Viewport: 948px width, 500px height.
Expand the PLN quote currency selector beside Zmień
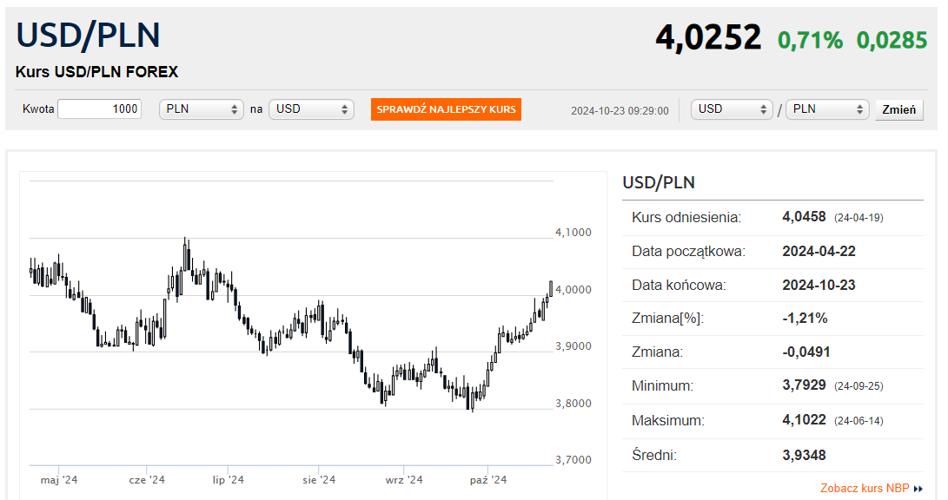tap(827, 109)
